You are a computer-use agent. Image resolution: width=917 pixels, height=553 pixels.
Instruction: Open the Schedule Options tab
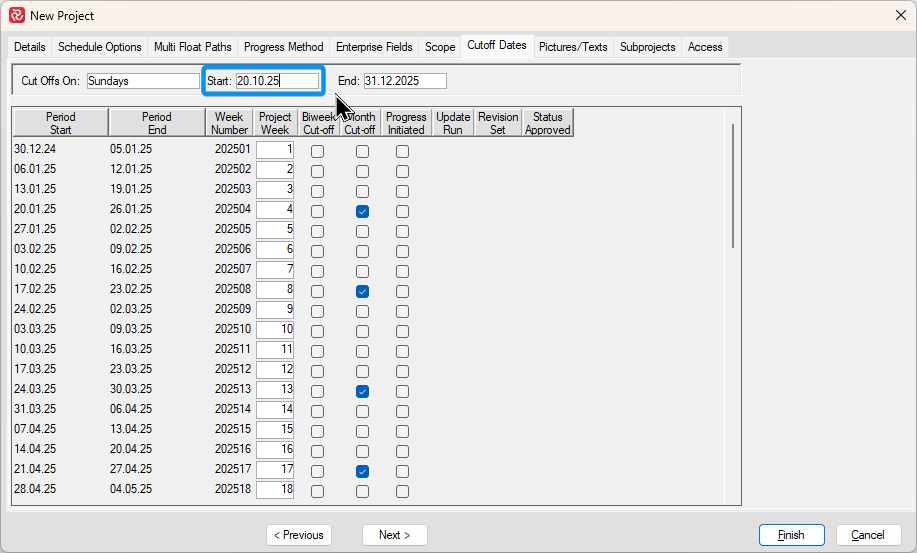[x=100, y=47]
